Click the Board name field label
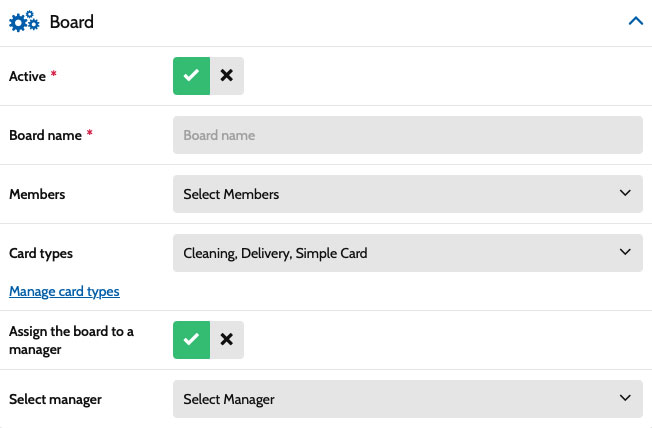652x428 pixels. point(45,135)
